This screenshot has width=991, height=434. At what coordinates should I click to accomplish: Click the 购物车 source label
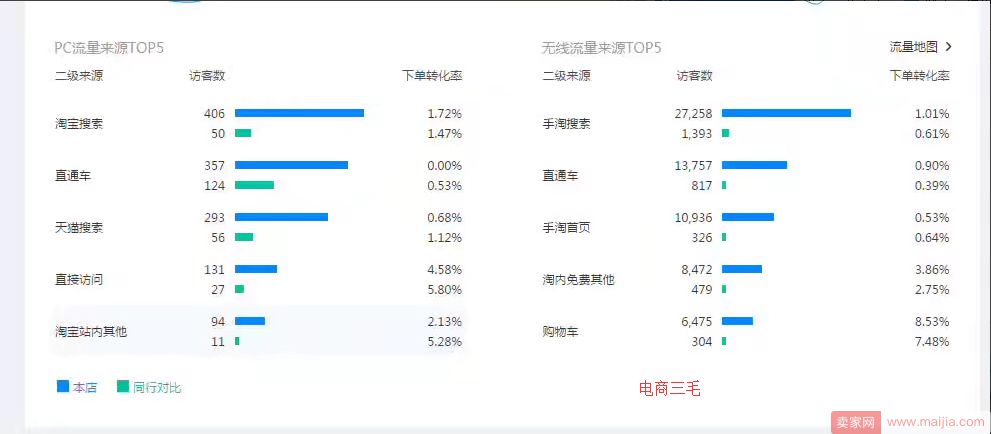coord(560,331)
